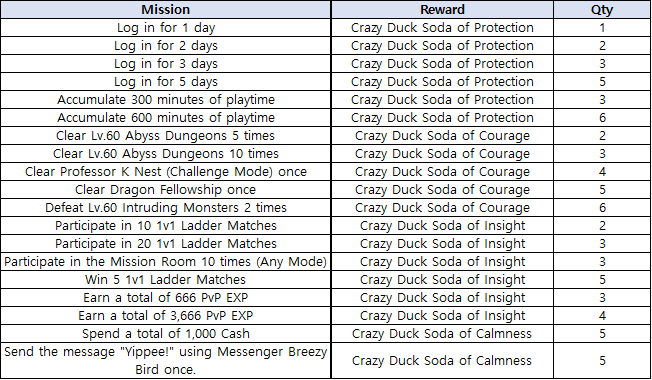Select the 'Log in for 1 day' cell
Screen dimensions: 652x380
(x=165, y=27)
